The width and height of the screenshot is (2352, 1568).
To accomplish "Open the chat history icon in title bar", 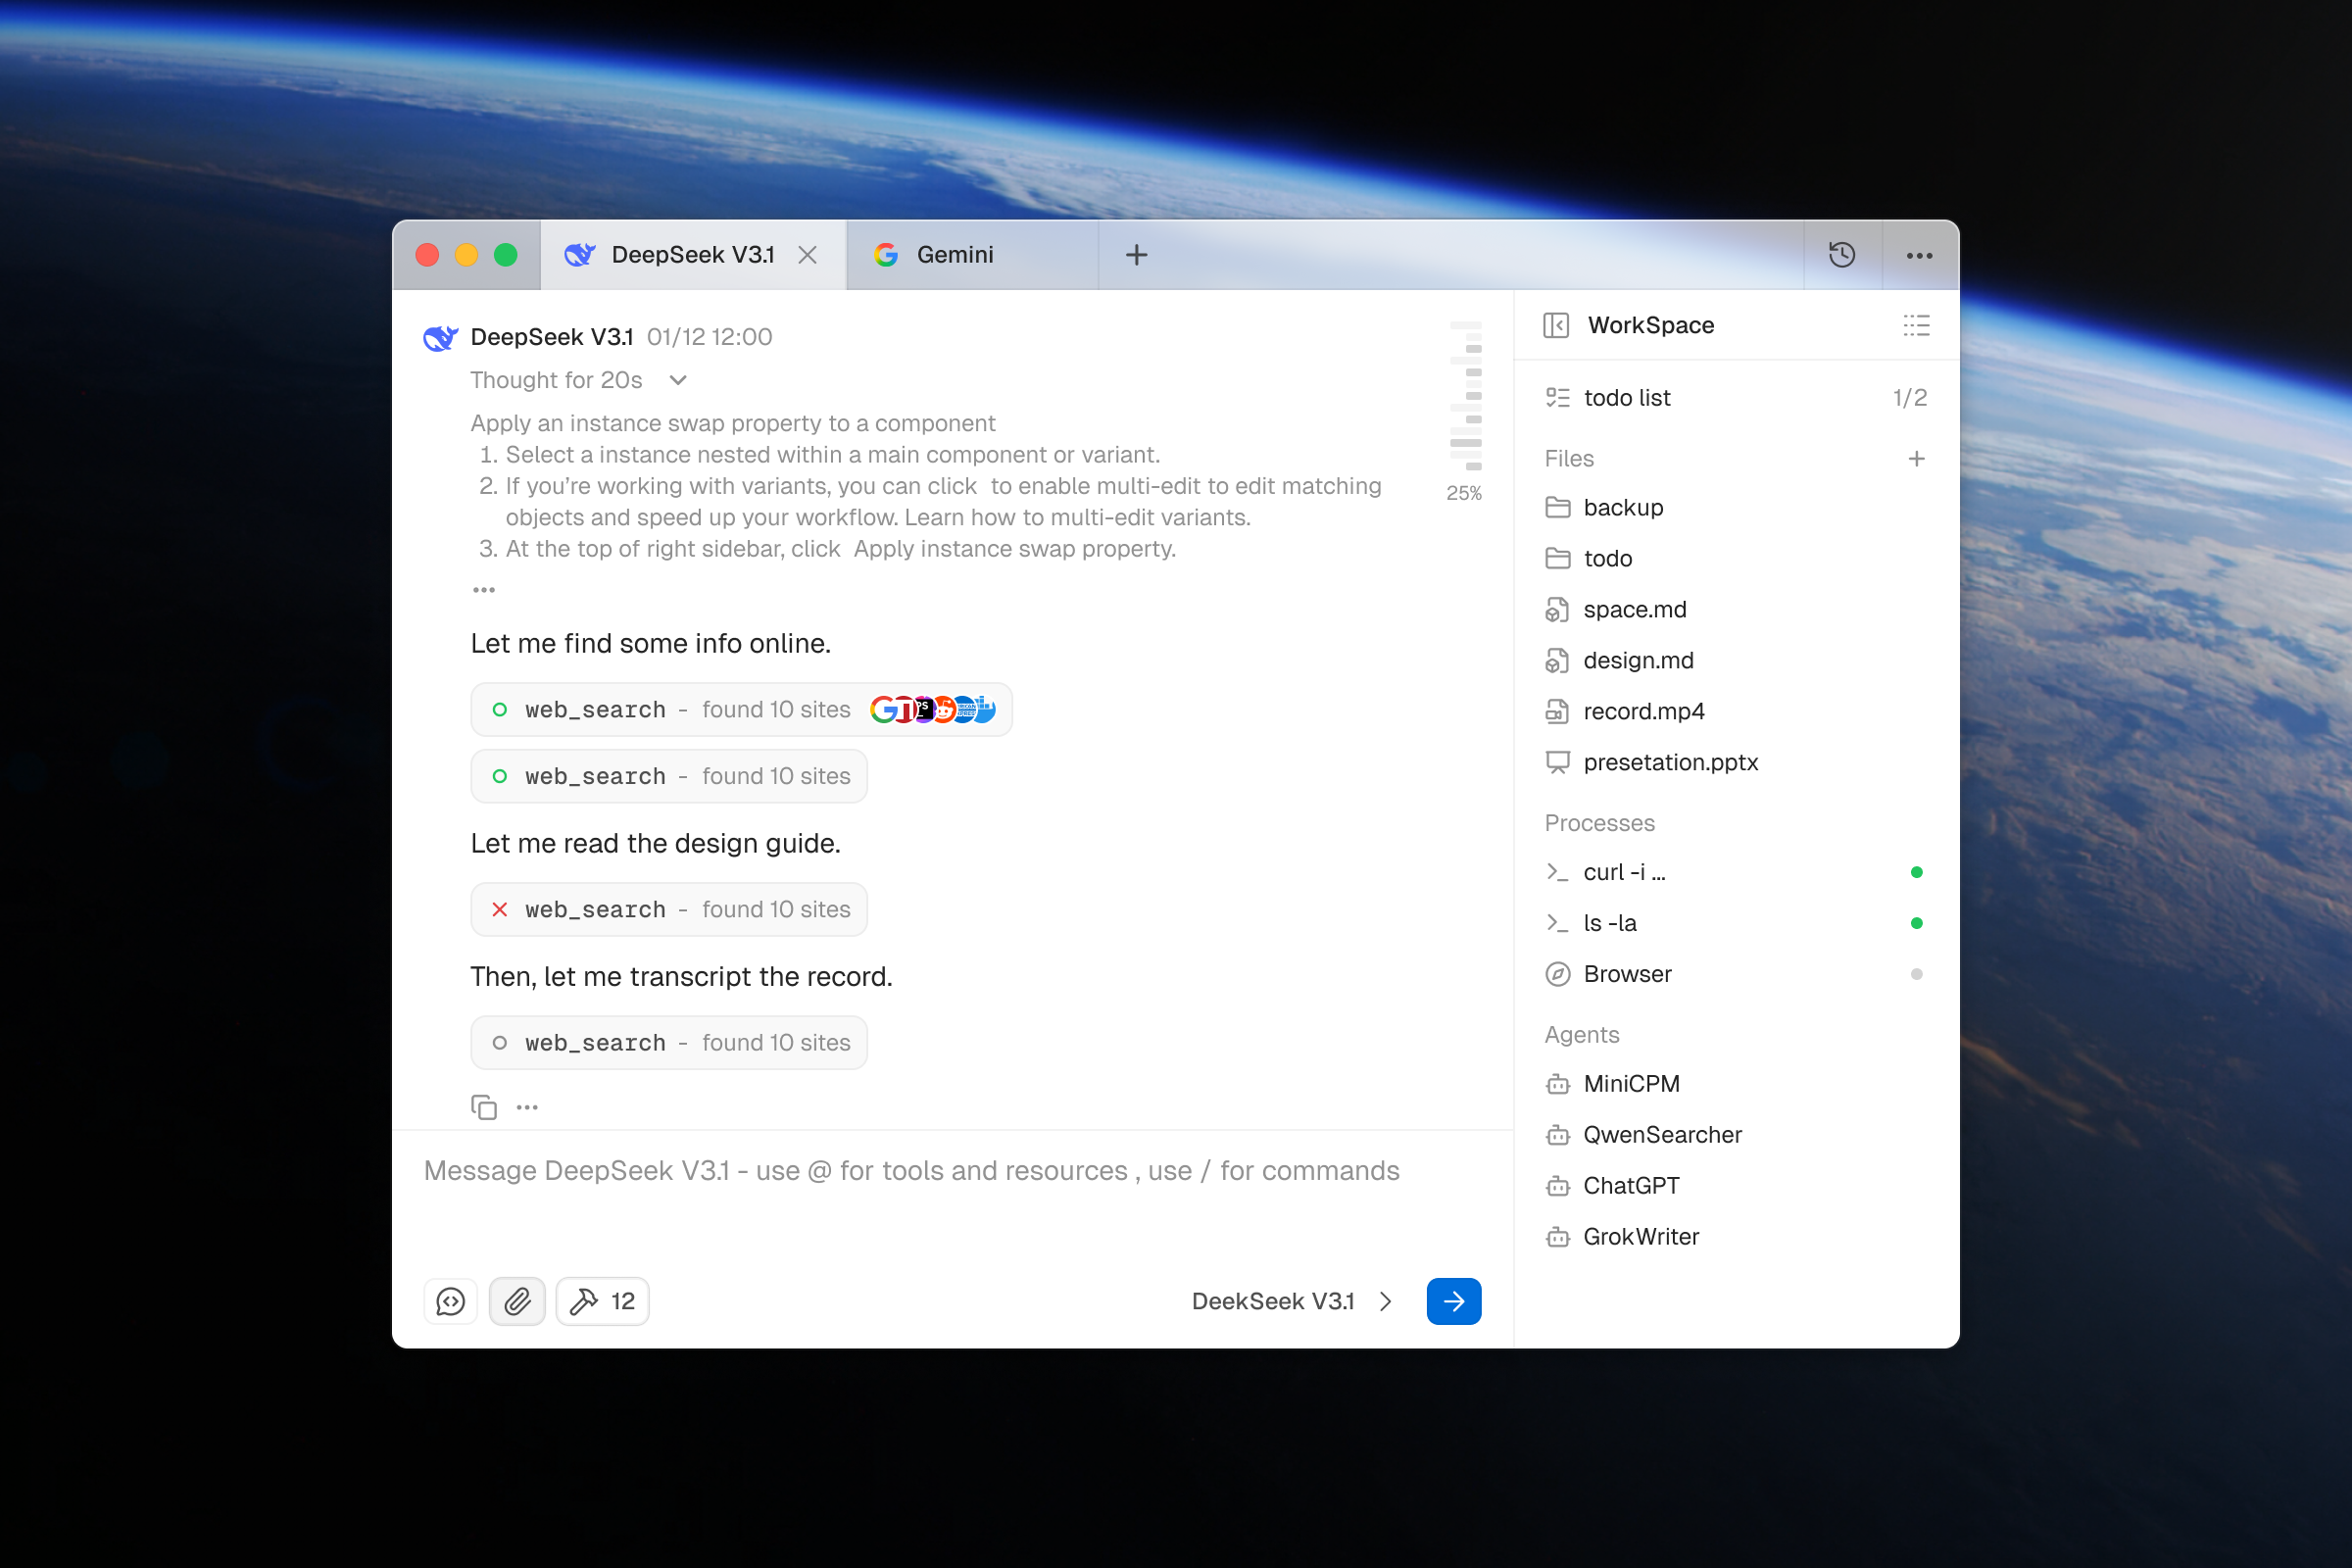I will click(x=1841, y=255).
